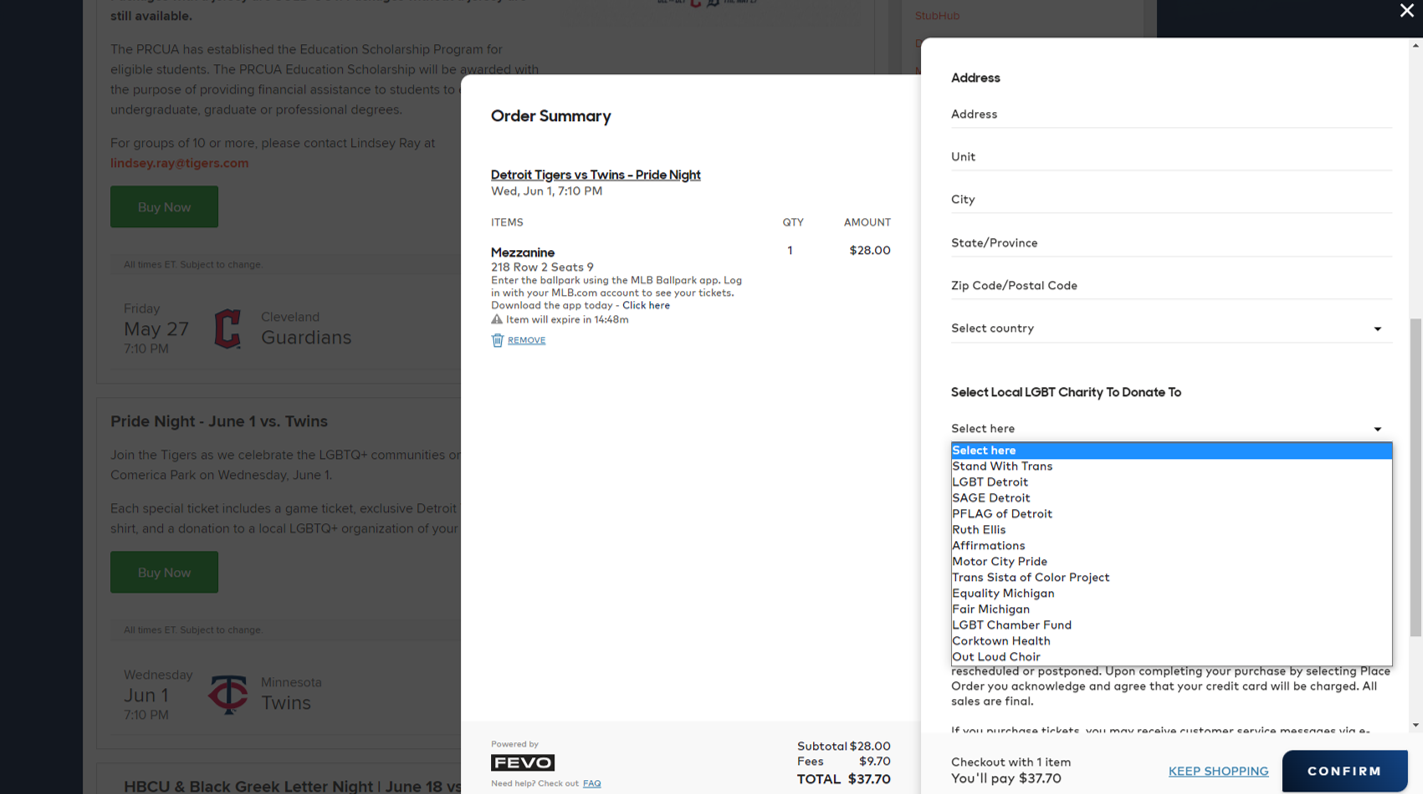Image resolution: width=1423 pixels, height=794 pixels.
Task: Click the trash icon to remove item
Action: [497, 340]
